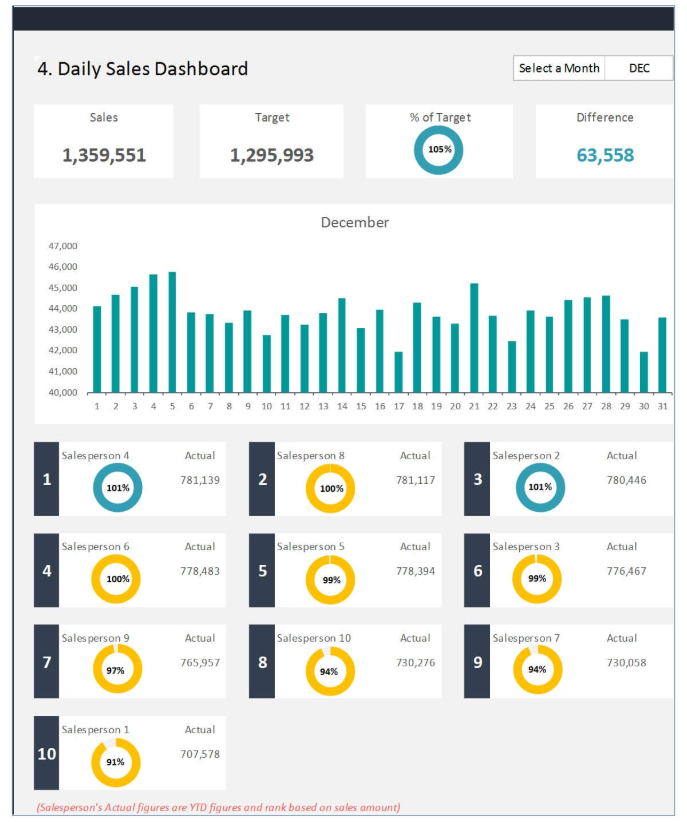Click the rank 1 badge
Viewport: 687px width, 822px height.
point(47,480)
